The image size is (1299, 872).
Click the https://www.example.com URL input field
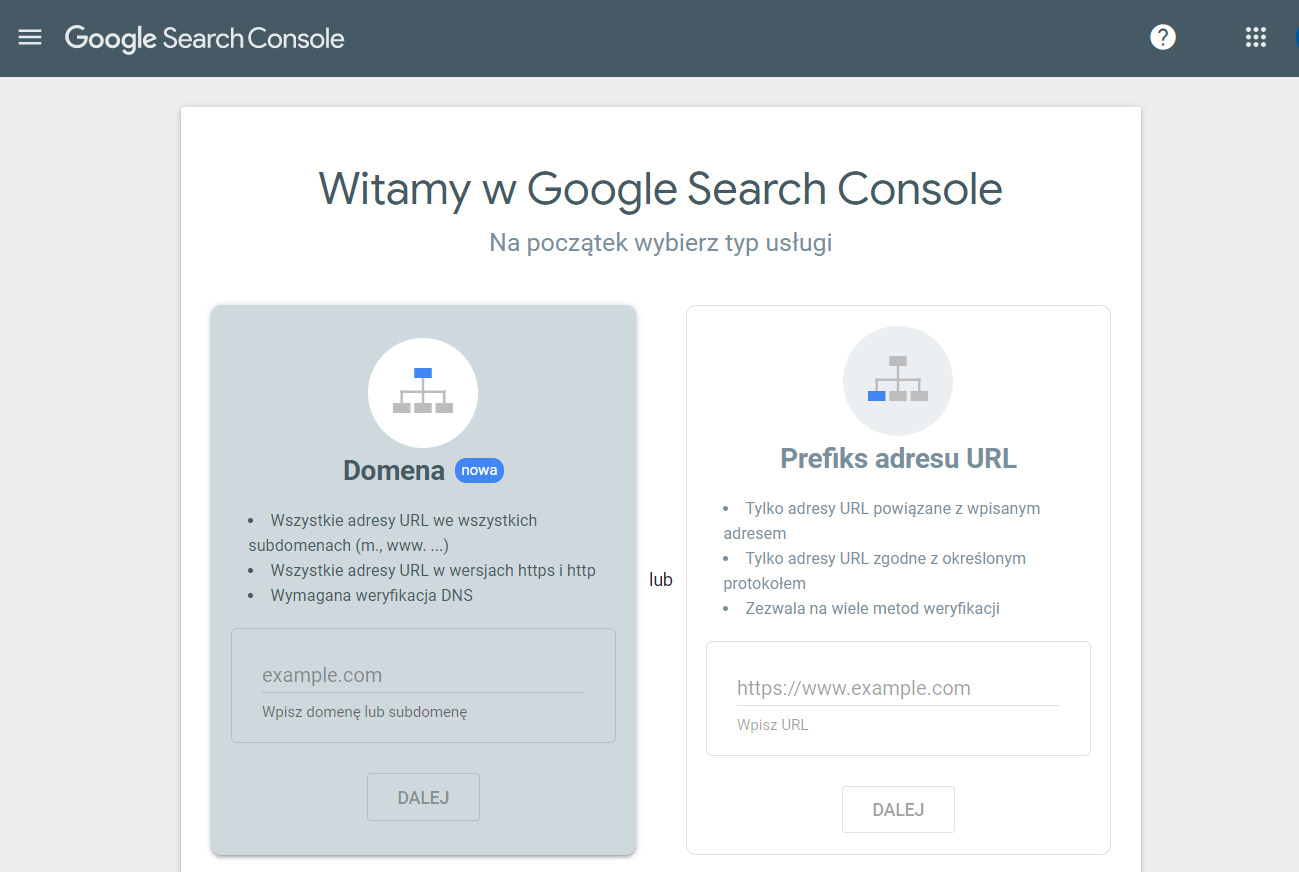(897, 688)
